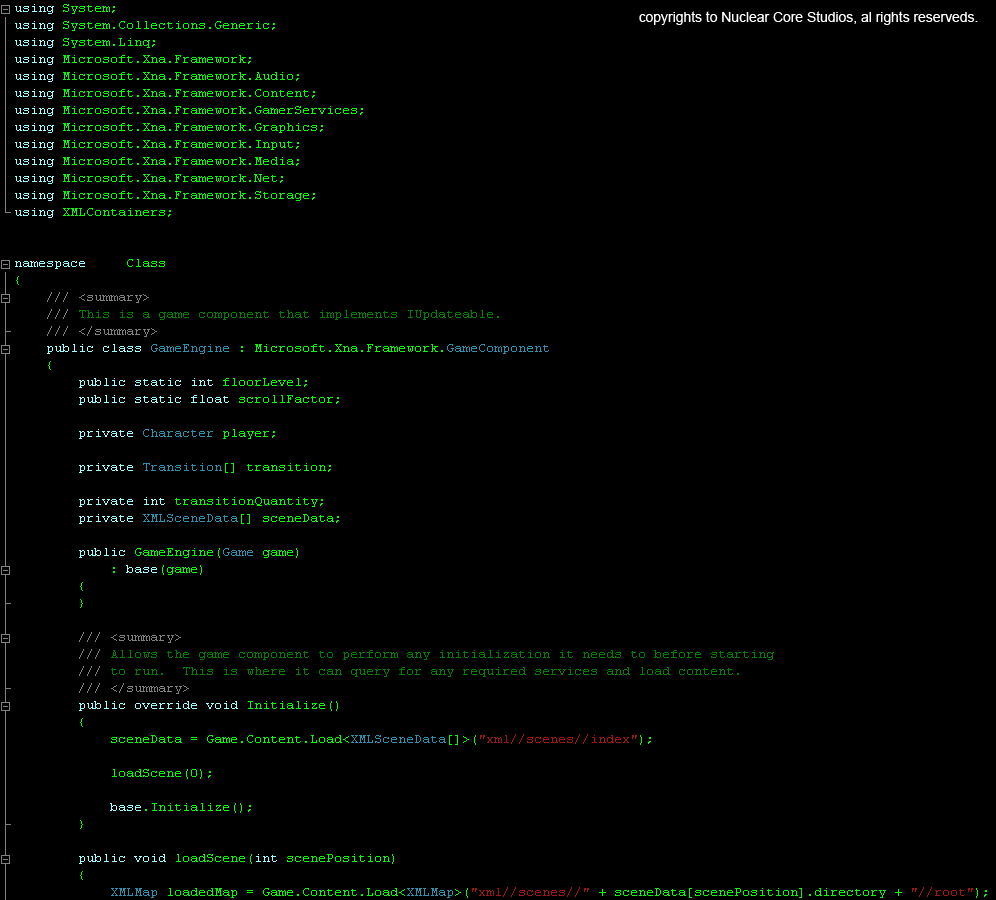Viewport: 996px width, 900px height.
Task: Click the string "xml//scenes//index"
Action: click(x=558, y=740)
